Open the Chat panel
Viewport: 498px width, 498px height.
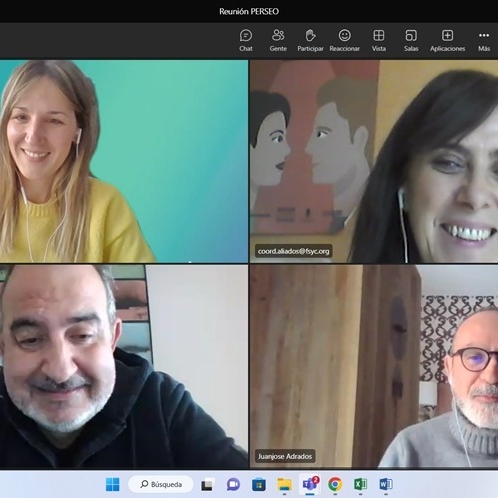(246, 40)
